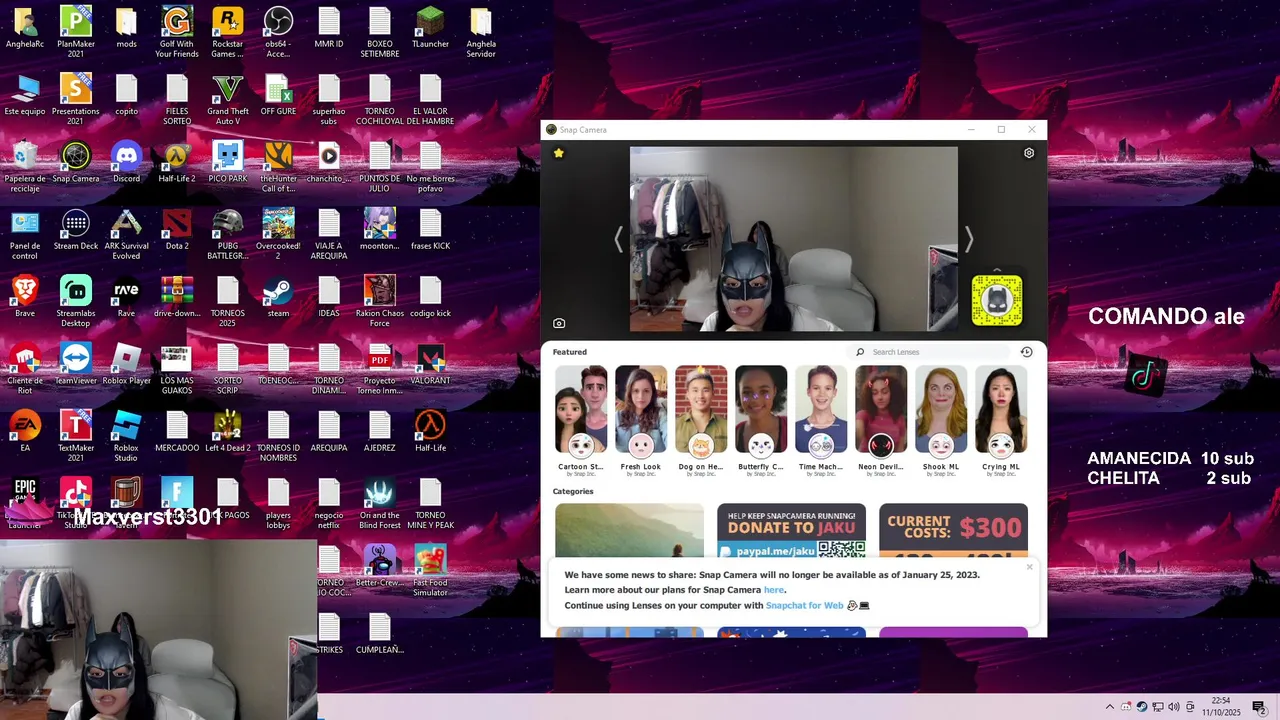Select the Dog on Head lens

[x=701, y=420]
